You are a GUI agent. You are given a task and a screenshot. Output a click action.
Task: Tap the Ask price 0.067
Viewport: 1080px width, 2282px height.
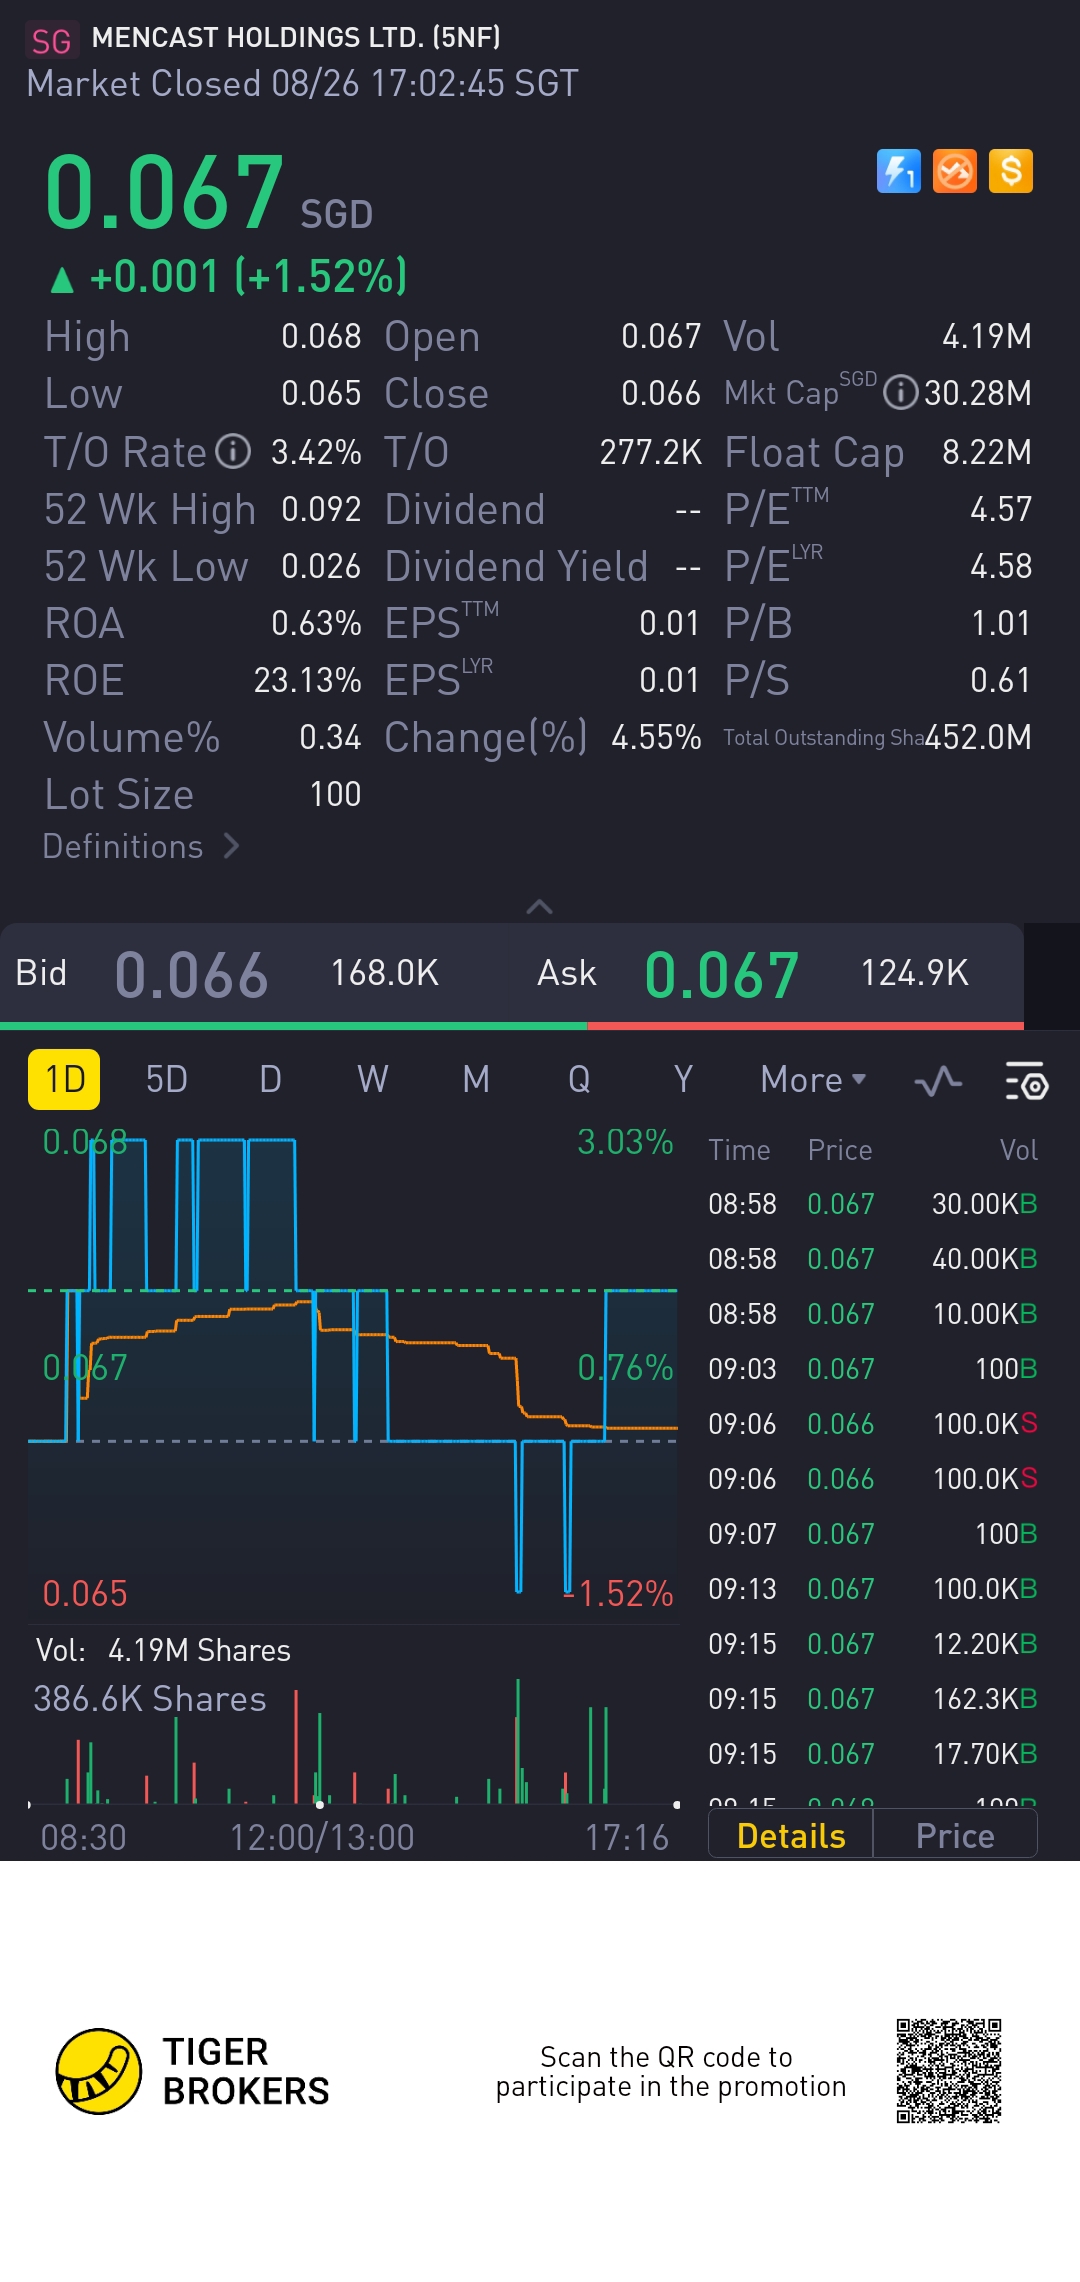click(x=721, y=974)
